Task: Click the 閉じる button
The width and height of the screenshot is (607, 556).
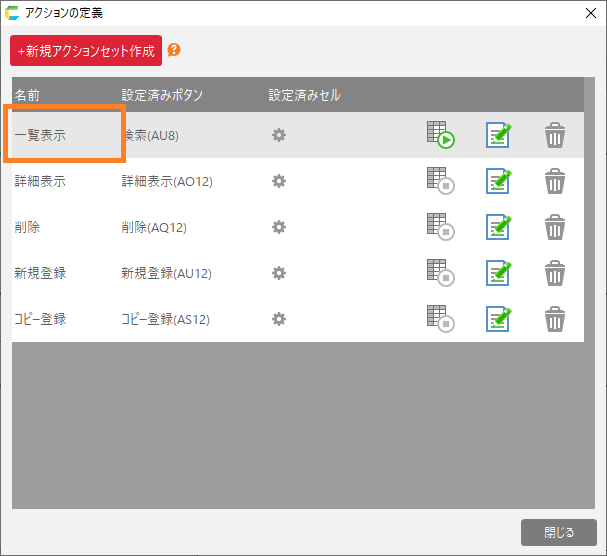Action: (558, 532)
